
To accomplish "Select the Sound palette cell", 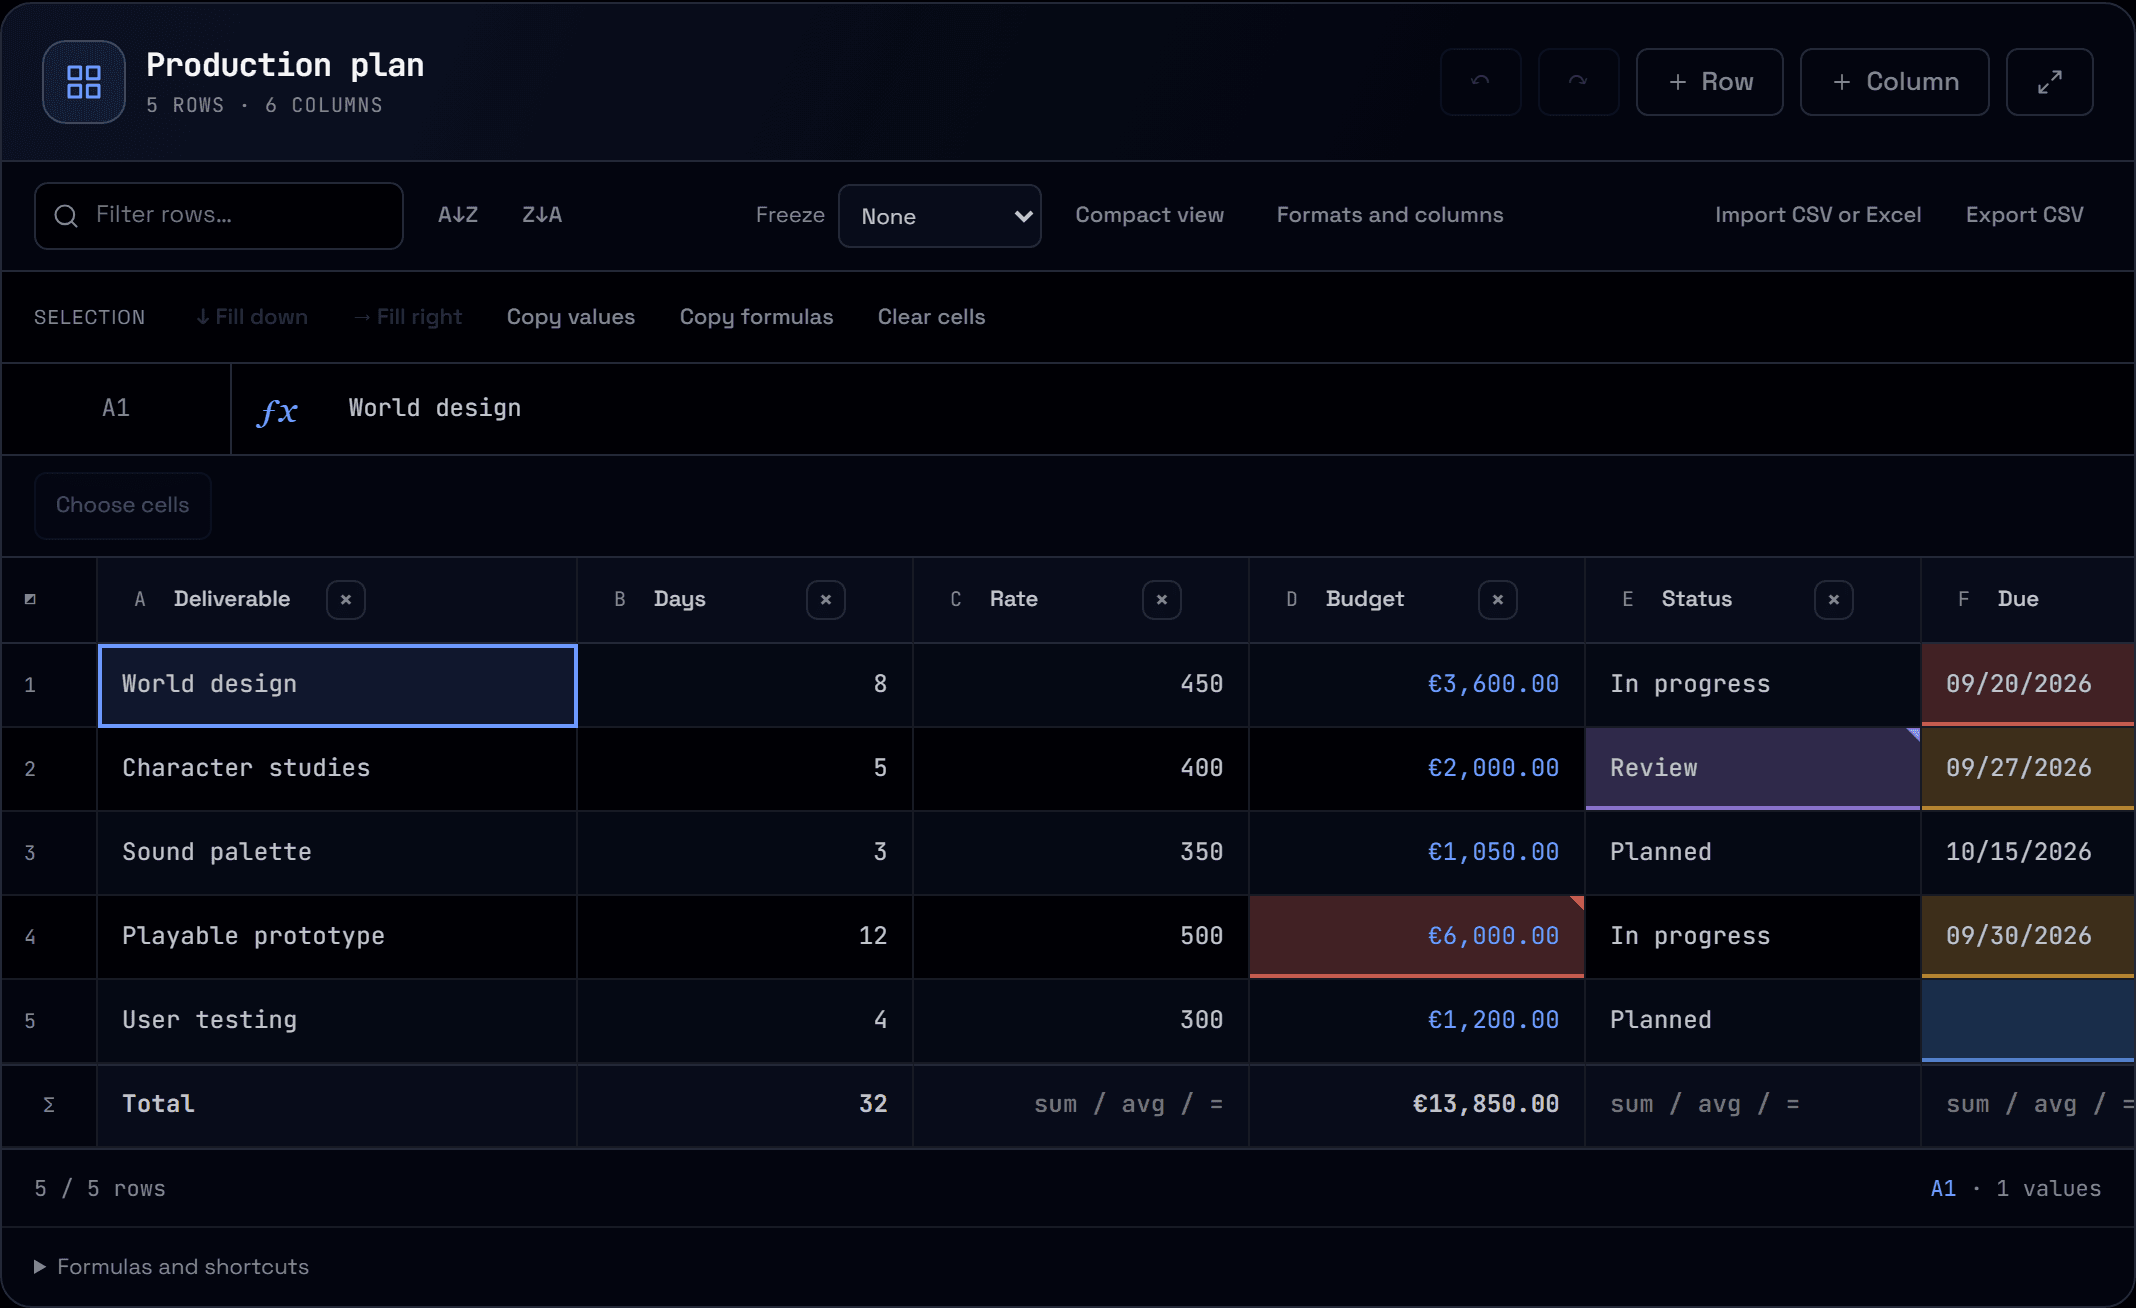I will 337,853.
